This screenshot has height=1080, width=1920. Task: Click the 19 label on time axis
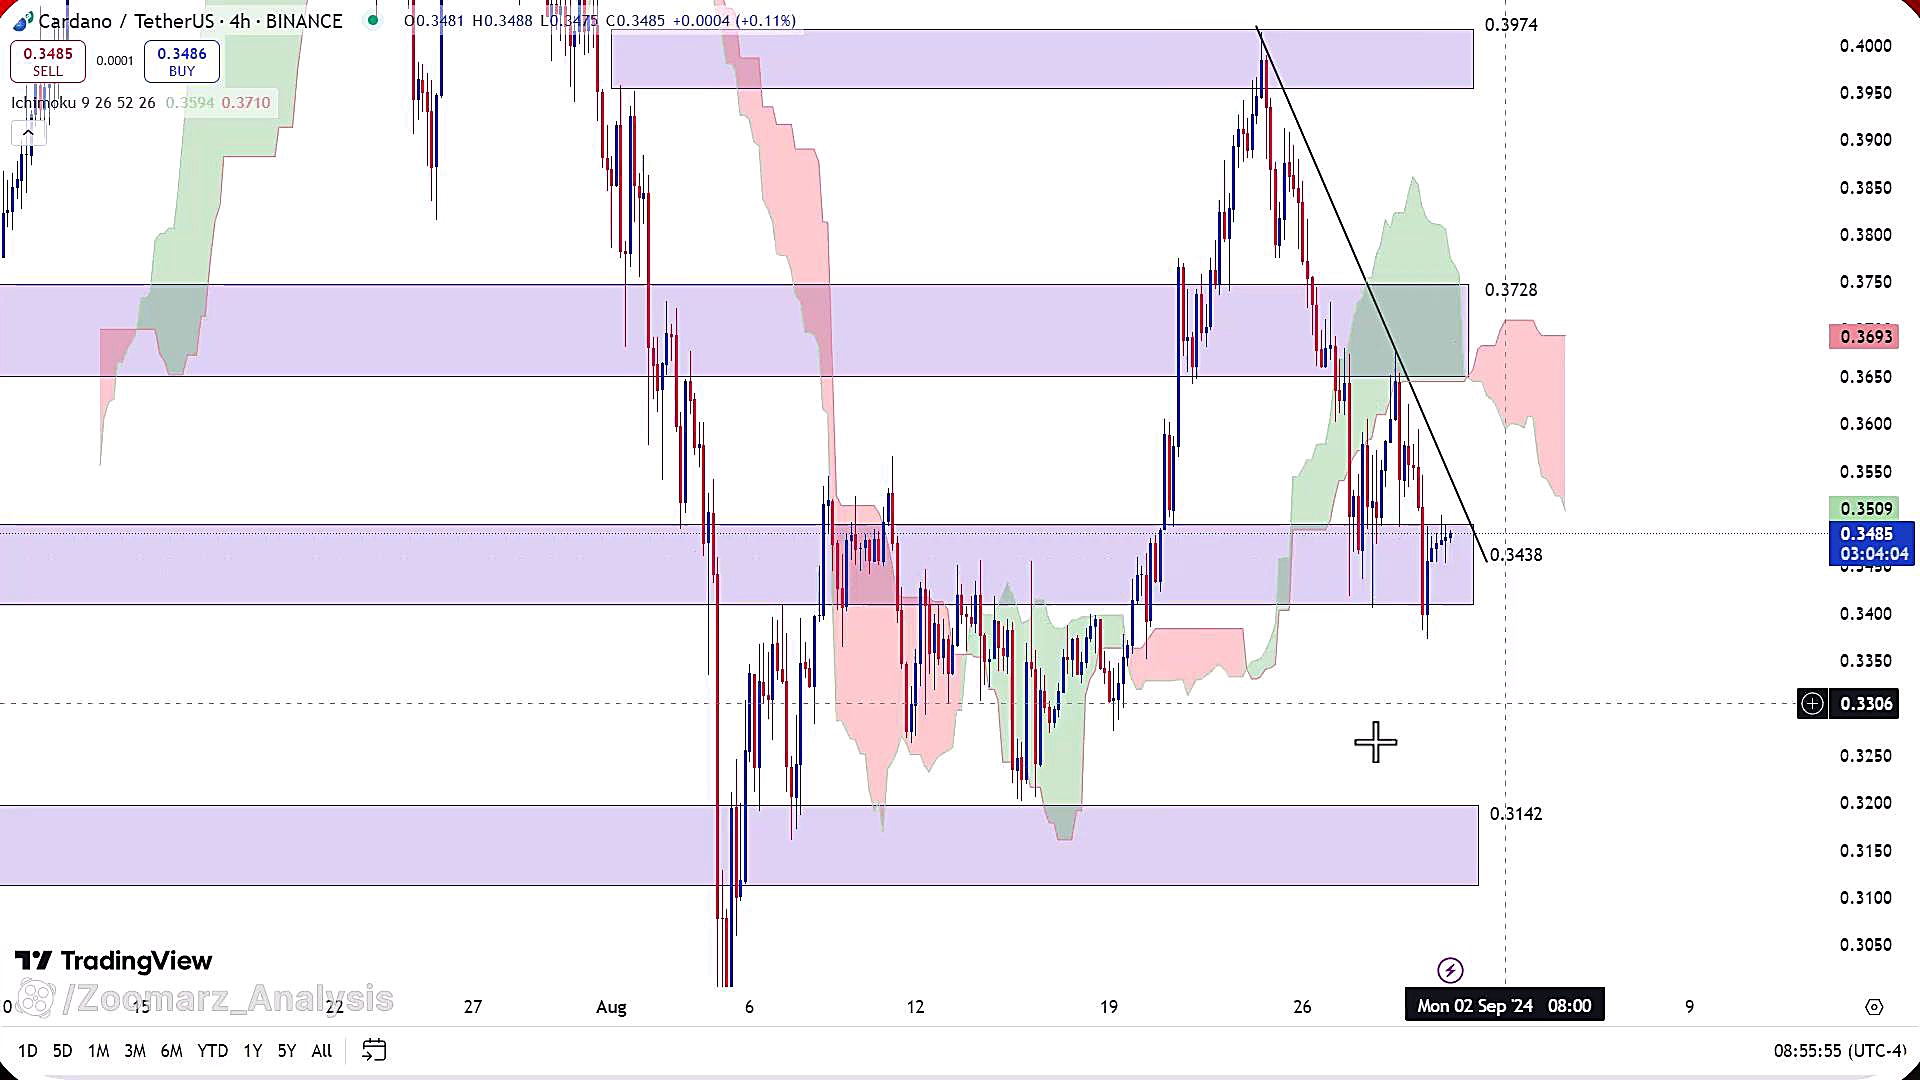tap(1109, 1007)
